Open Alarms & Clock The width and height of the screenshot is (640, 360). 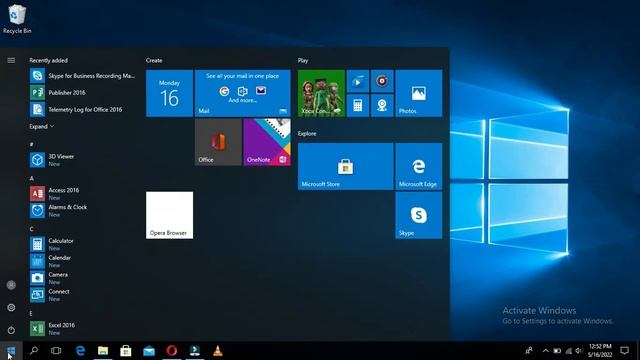pos(82,210)
